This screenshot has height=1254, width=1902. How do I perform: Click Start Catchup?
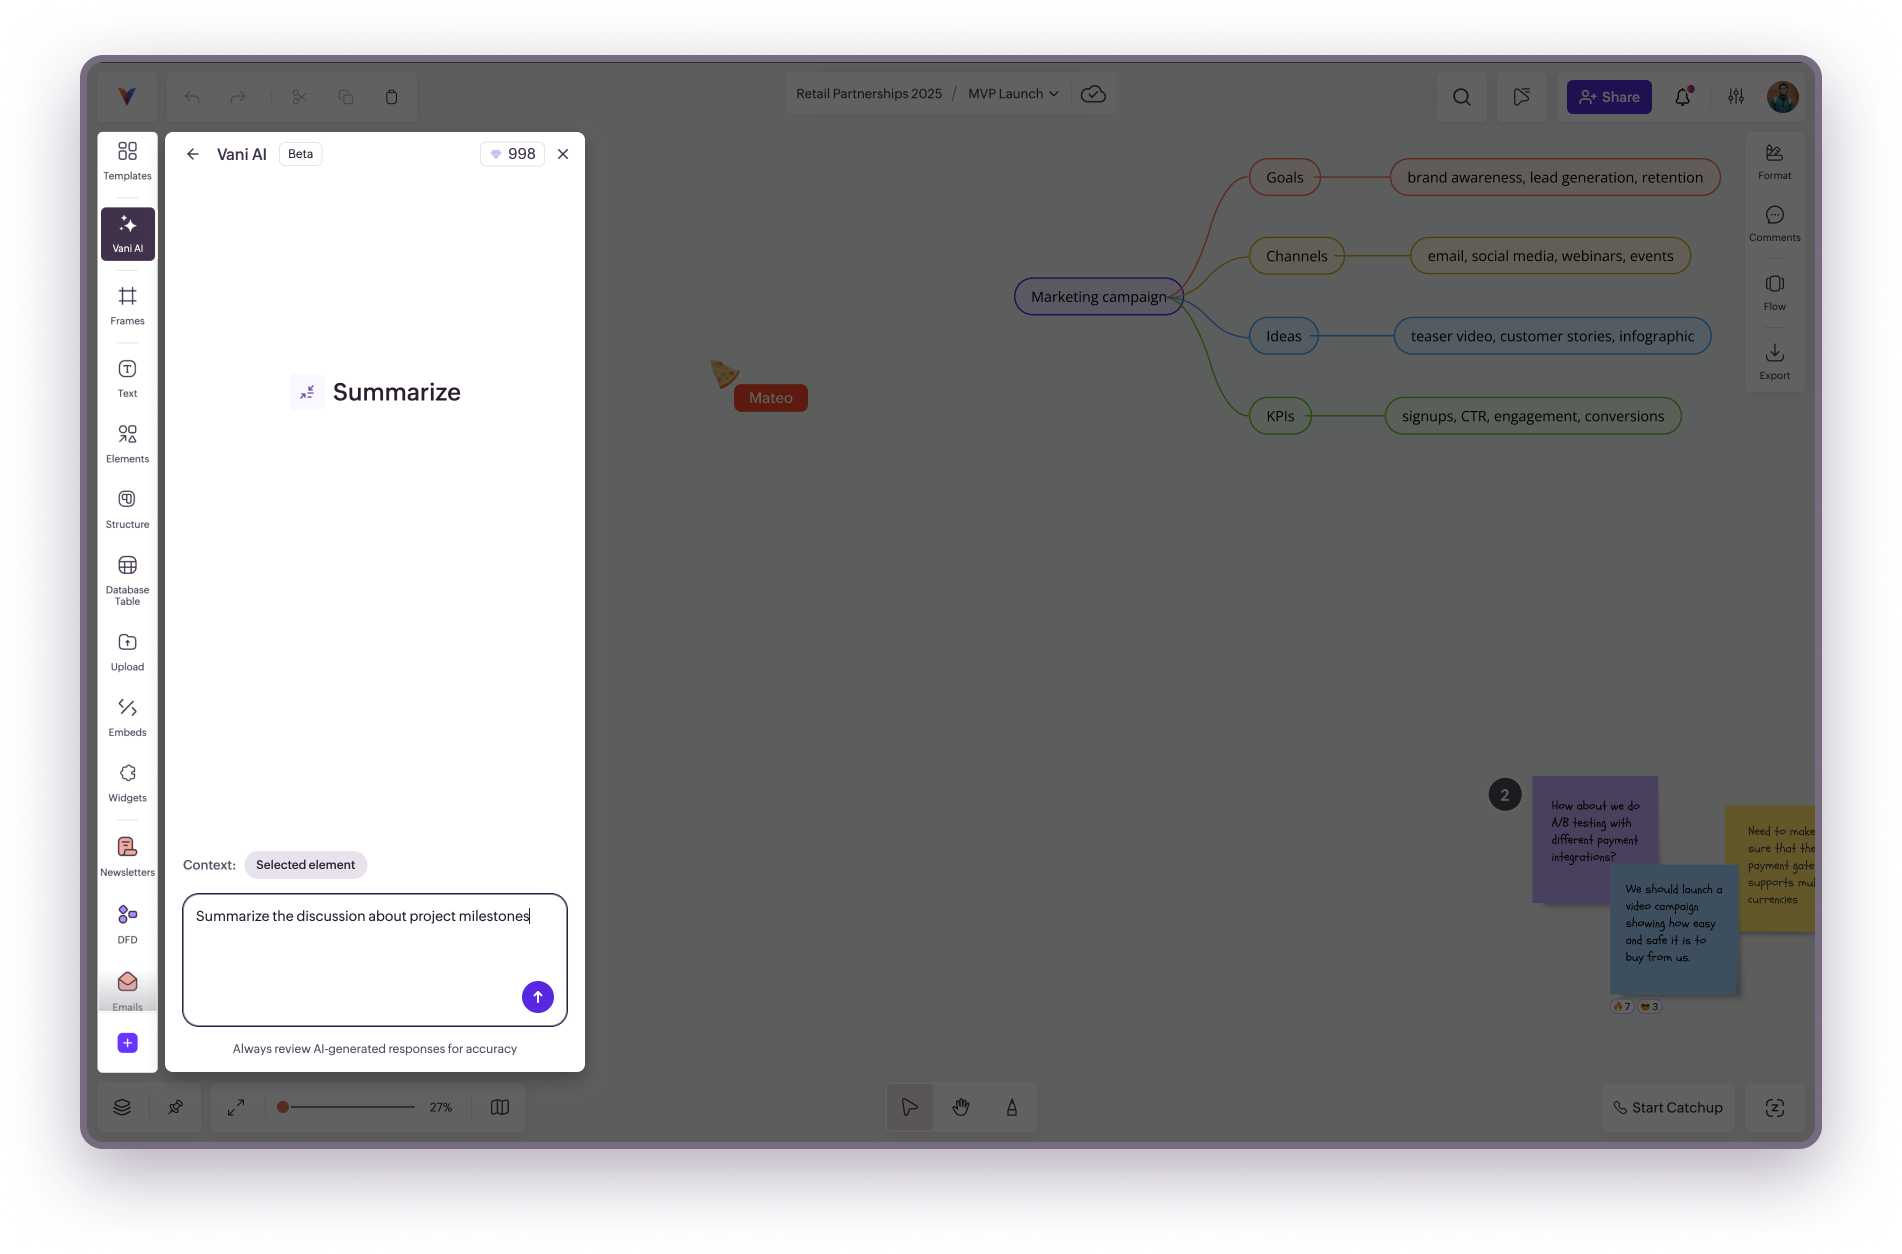click(1668, 1107)
